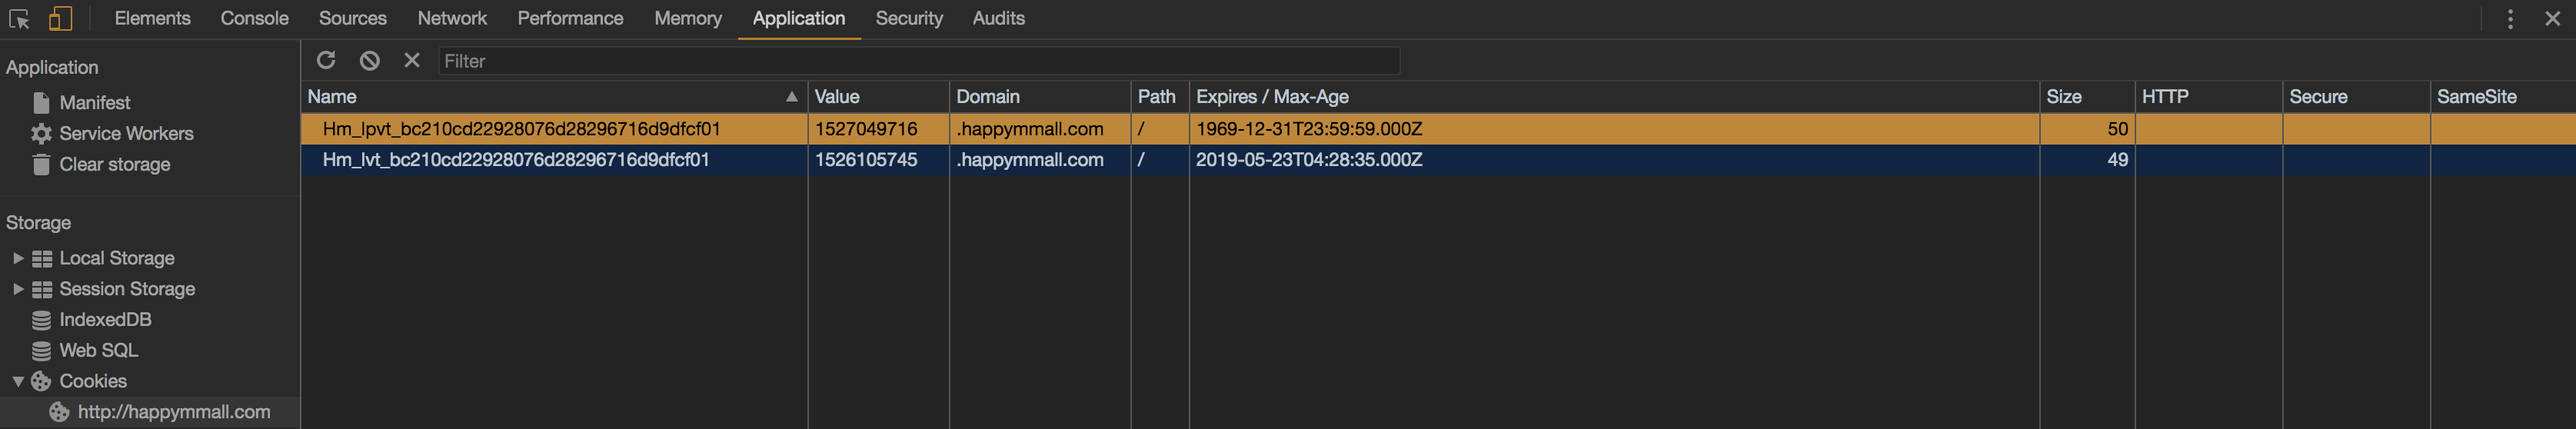The width and height of the screenshot is (2576, 429).
Task: Switch to the Network tab
Action: coord(452,19)
